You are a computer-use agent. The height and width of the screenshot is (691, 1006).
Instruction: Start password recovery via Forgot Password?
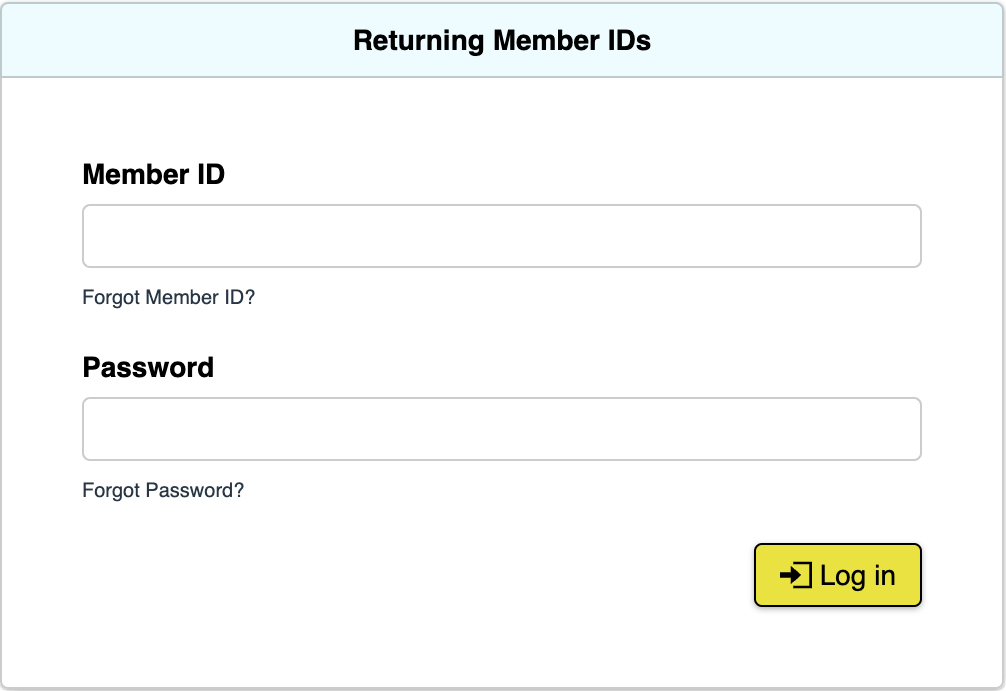[x=163, y=490]
